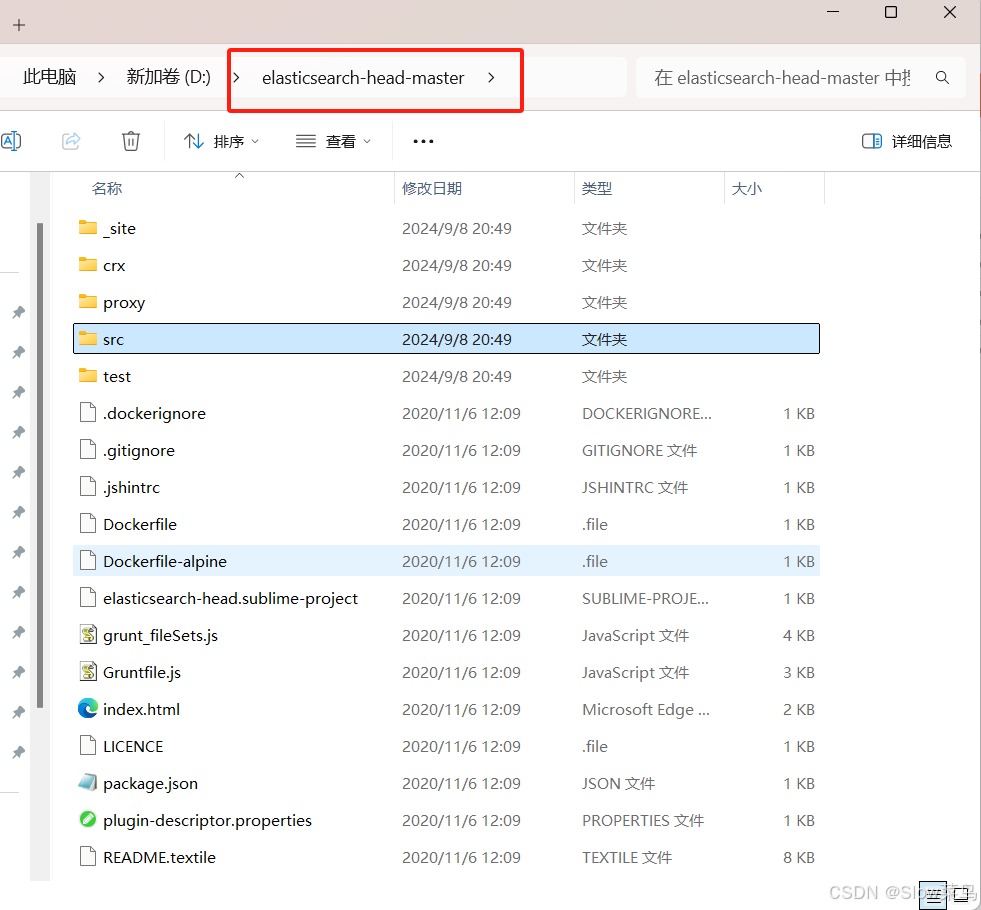This screenshot has width=981, height=910.
Task: Select the file name Gruntfile.js
Action: 142,672
